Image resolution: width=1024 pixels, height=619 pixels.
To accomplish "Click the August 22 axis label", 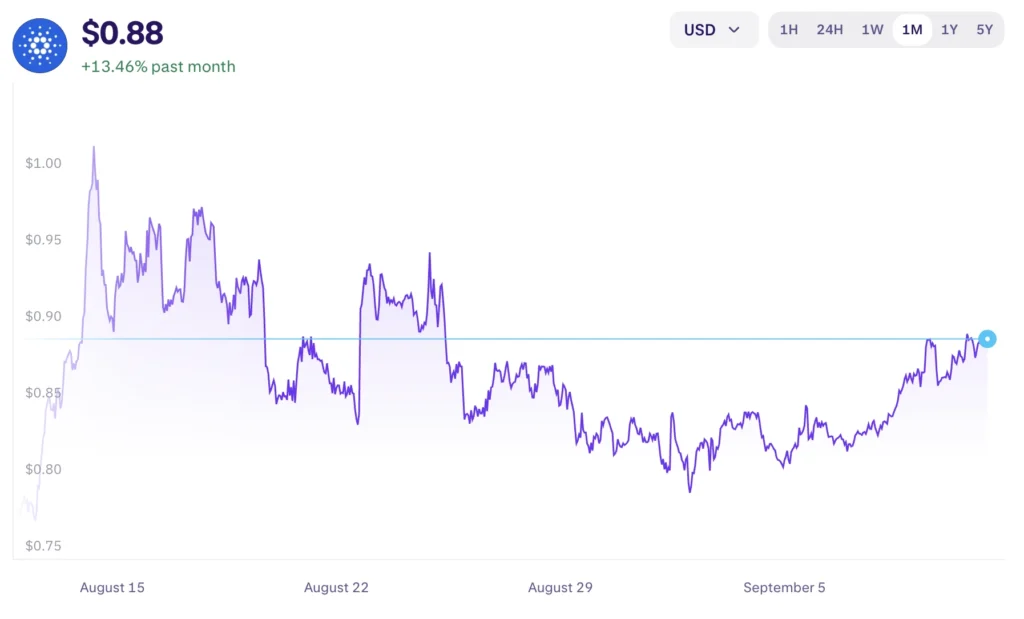I will point(336,588).
